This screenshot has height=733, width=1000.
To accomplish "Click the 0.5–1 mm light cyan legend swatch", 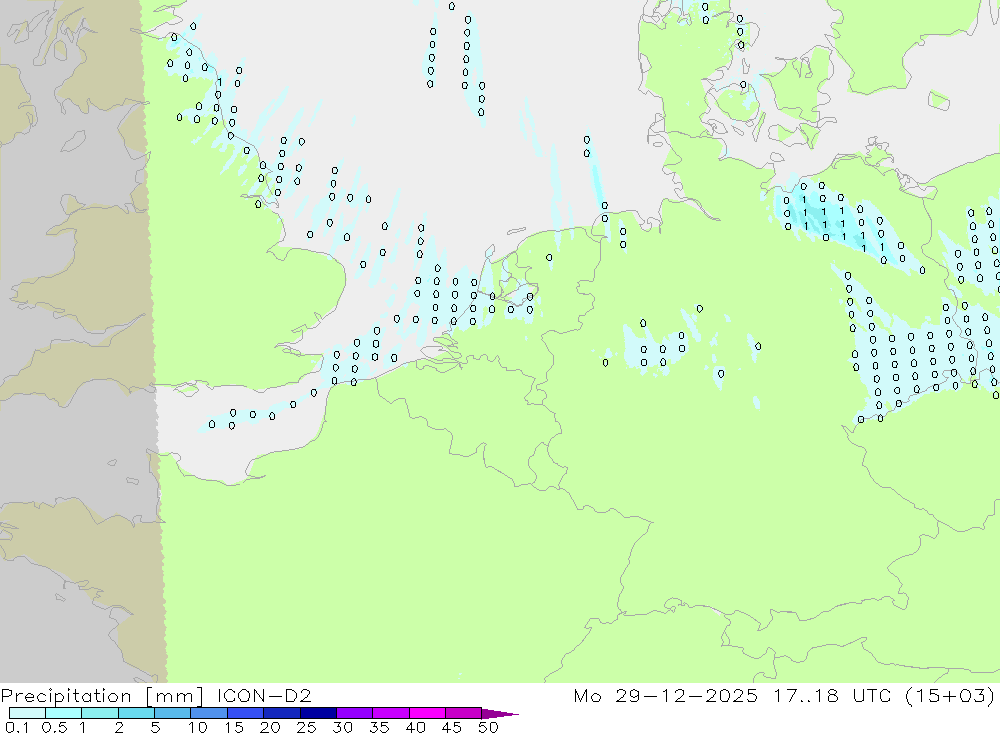I will 64,713.
